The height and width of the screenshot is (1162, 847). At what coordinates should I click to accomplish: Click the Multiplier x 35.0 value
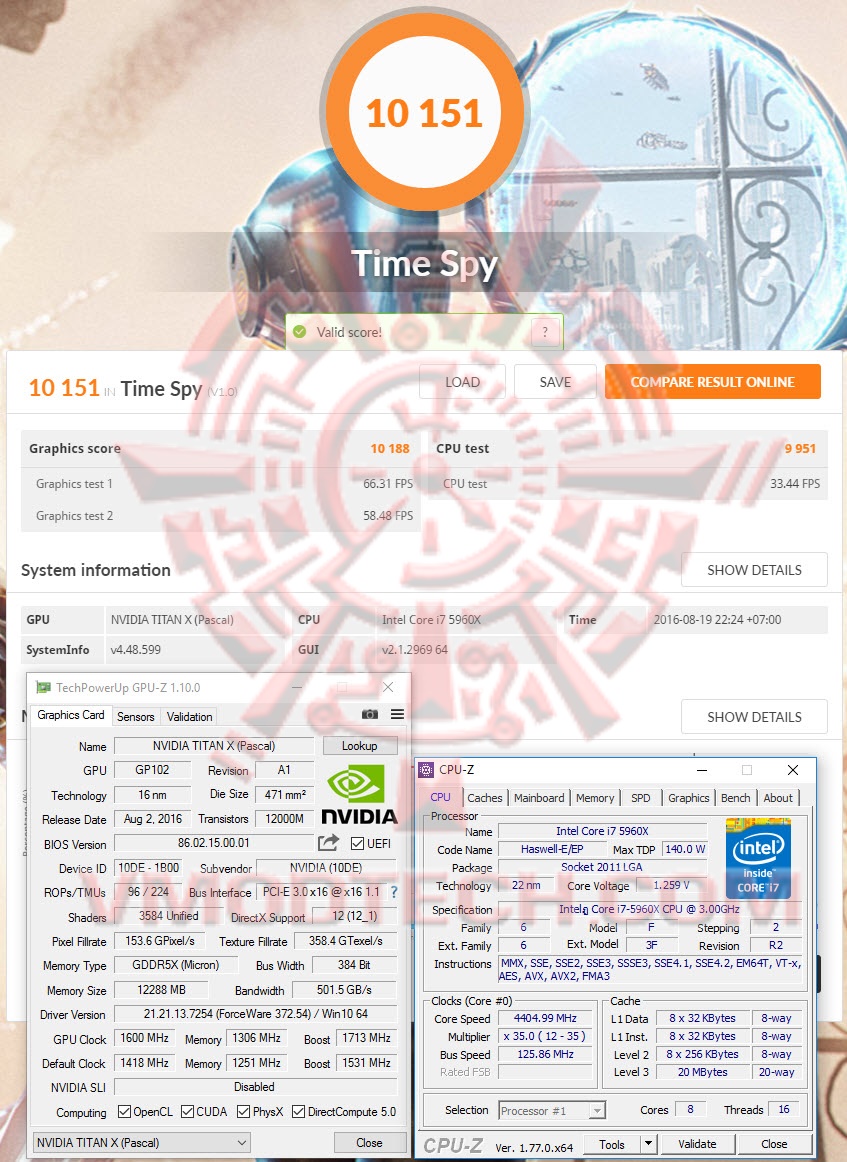click(x=545, y=1036)
